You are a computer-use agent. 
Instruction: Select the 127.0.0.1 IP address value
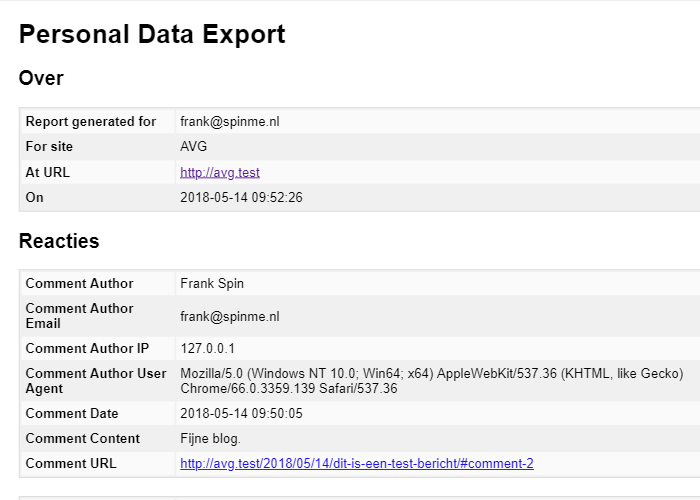pos(207,349)
